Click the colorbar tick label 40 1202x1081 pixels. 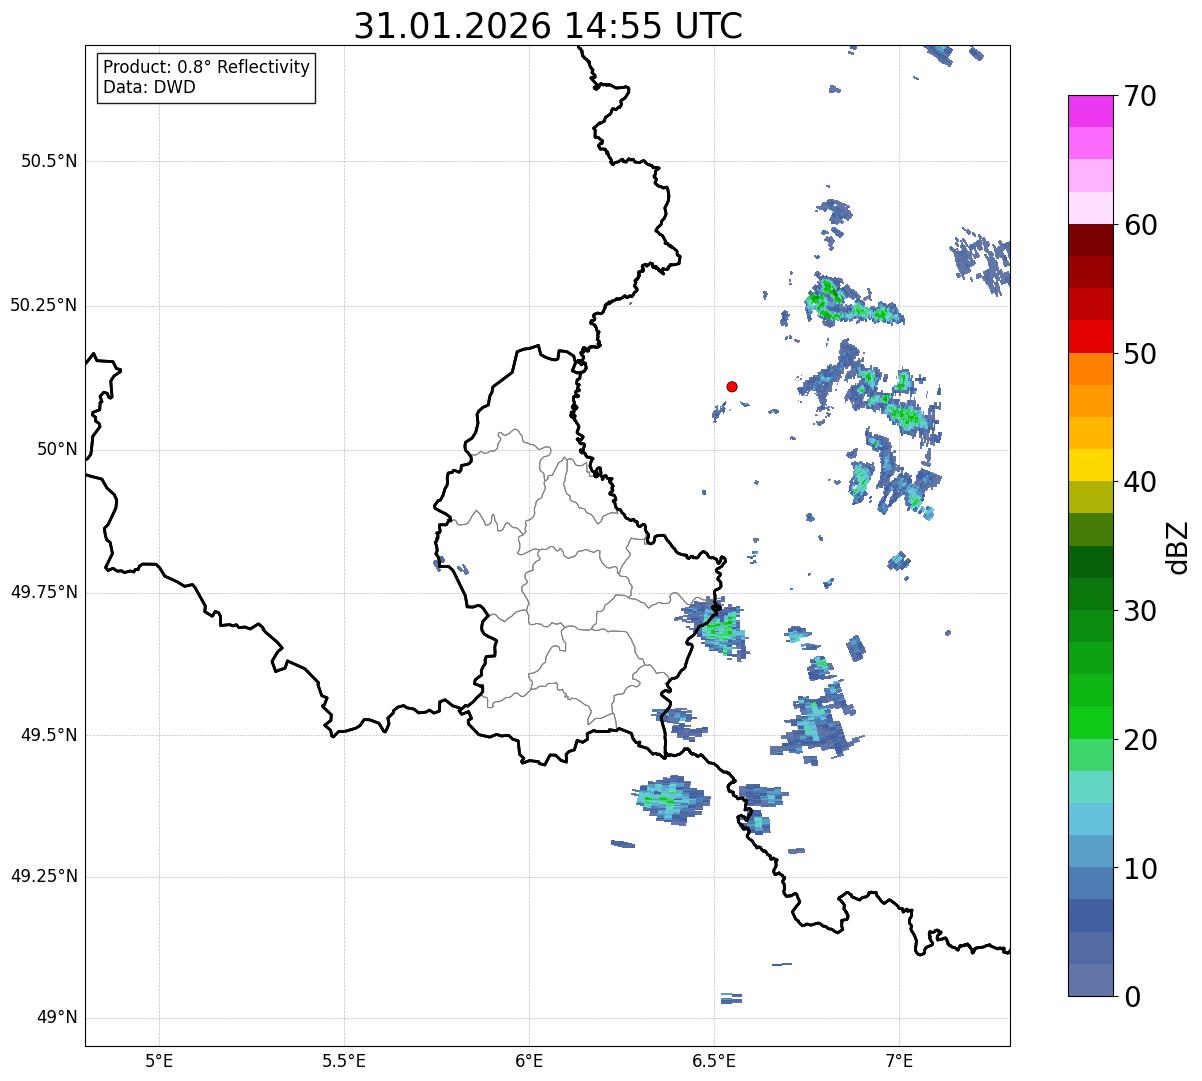click(1140, 482)
